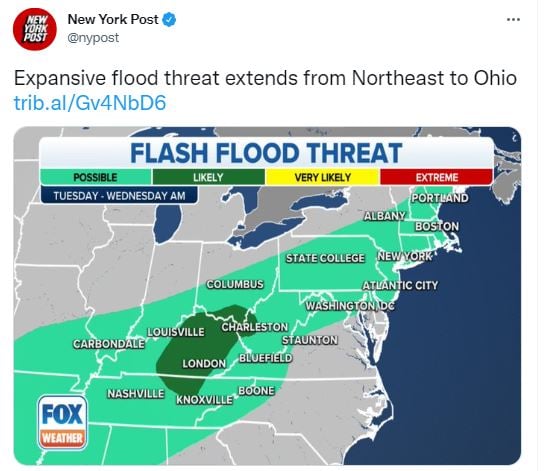Click the Louisville label on the map

pyautogui.click(x=176, y=332)
